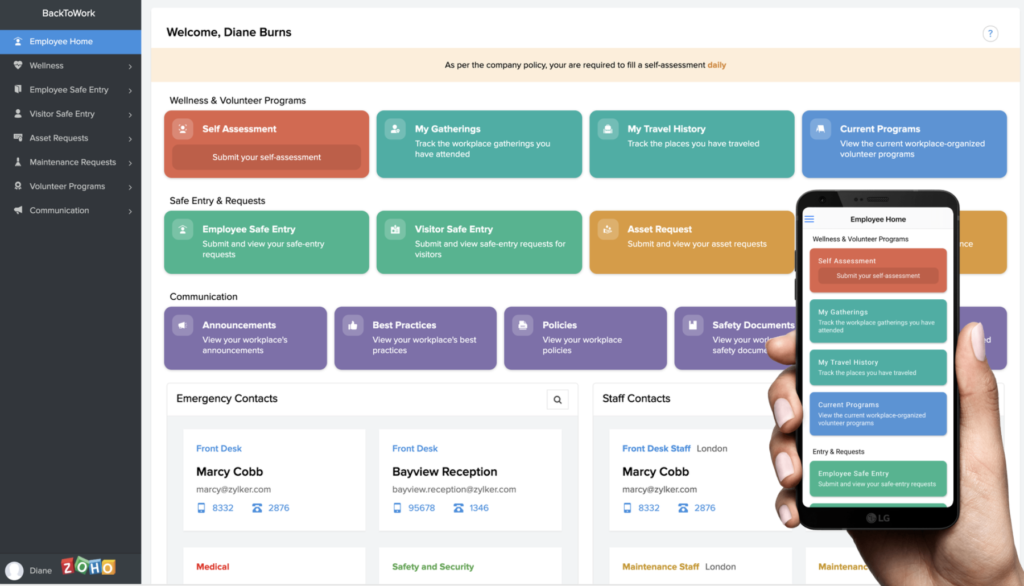This screenshot has height=586, width=1024.
Task: Click the My Gatherings tile icon
Action: pyautogui.click(x=396, y=129)
